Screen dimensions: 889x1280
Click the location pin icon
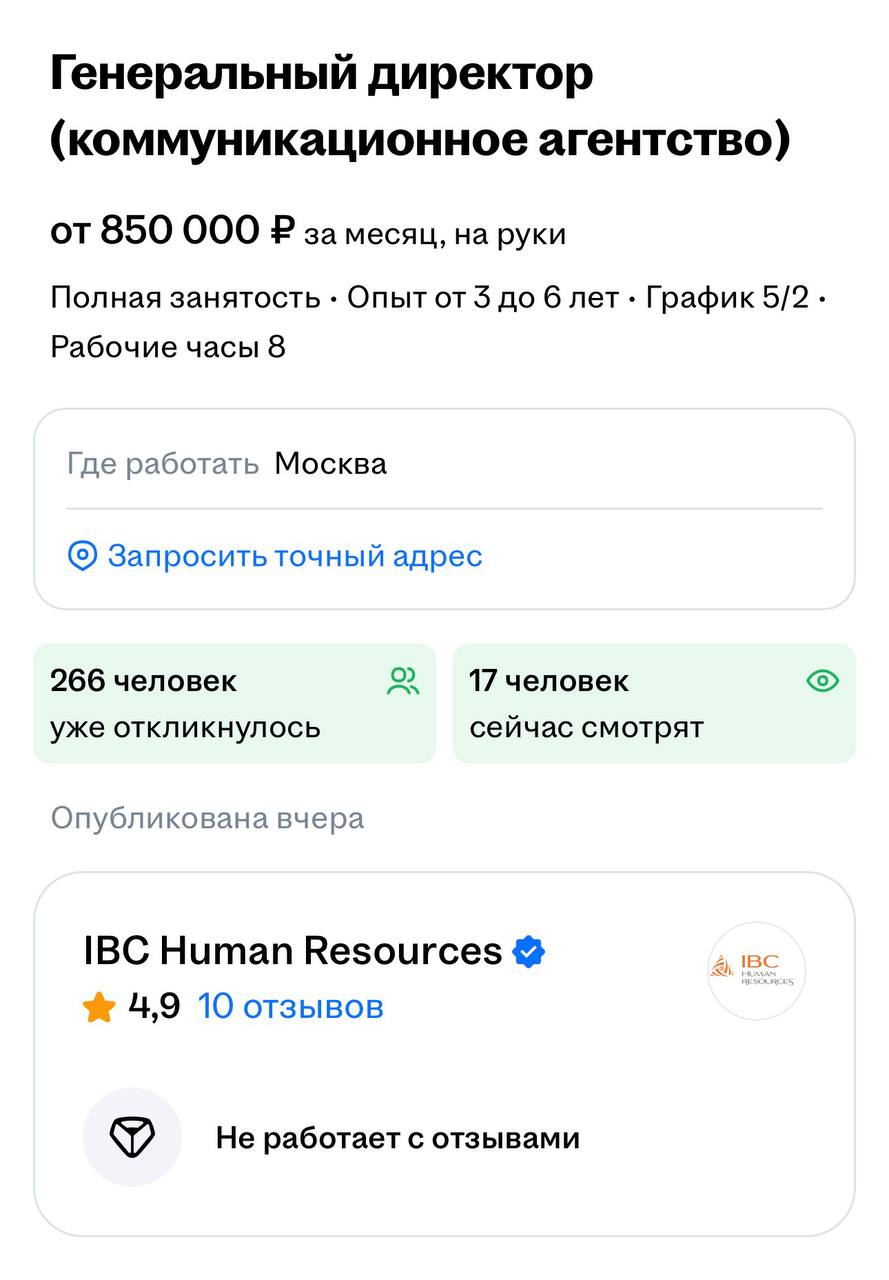[x=82, y=556]
